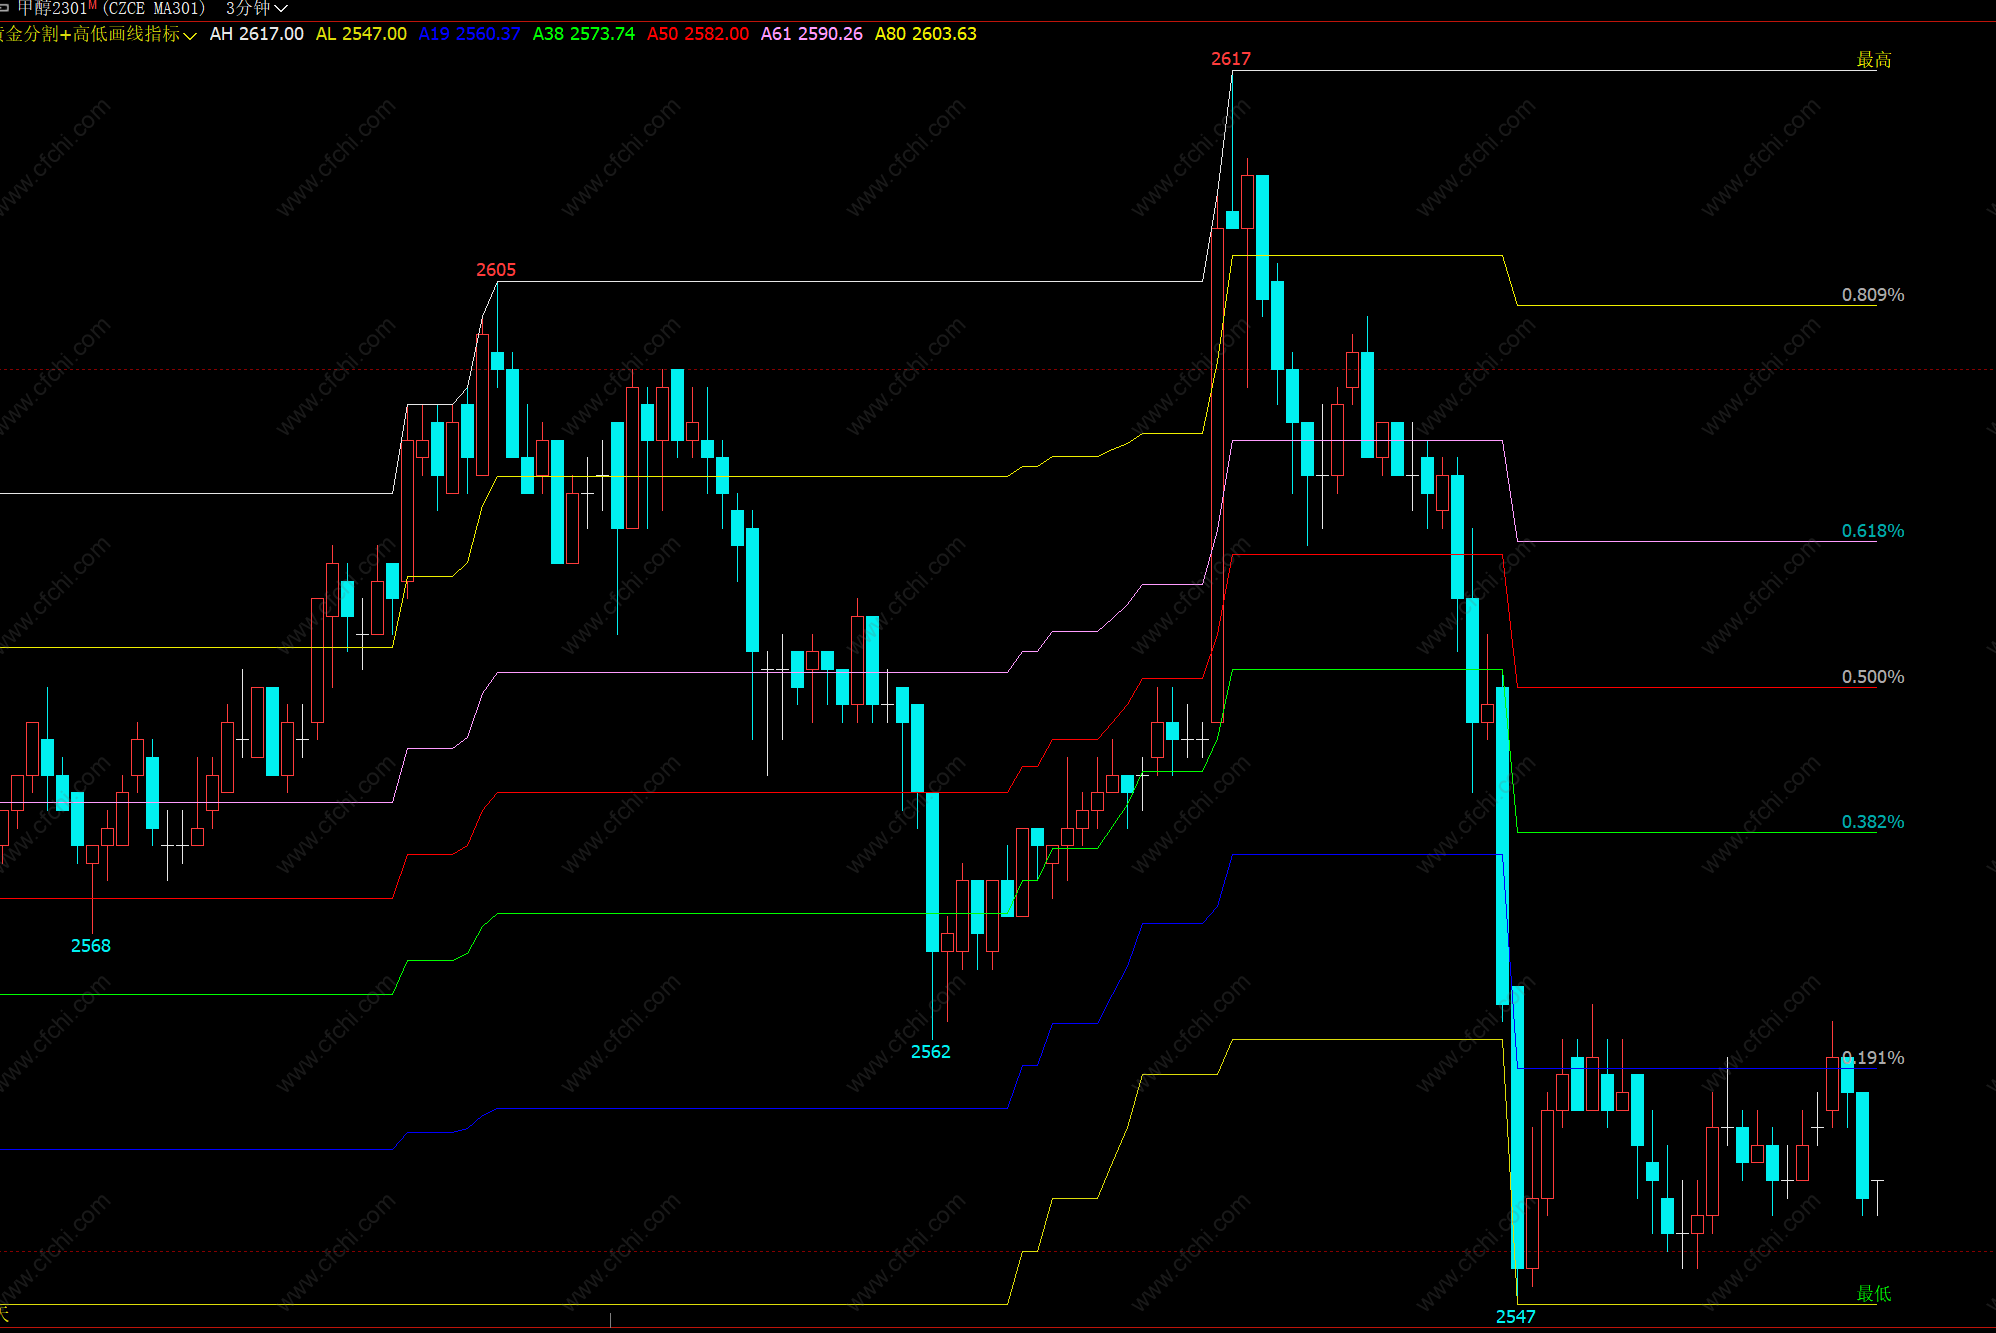
Task: Click the 2617 peak price label
Action: (1230, 59)
